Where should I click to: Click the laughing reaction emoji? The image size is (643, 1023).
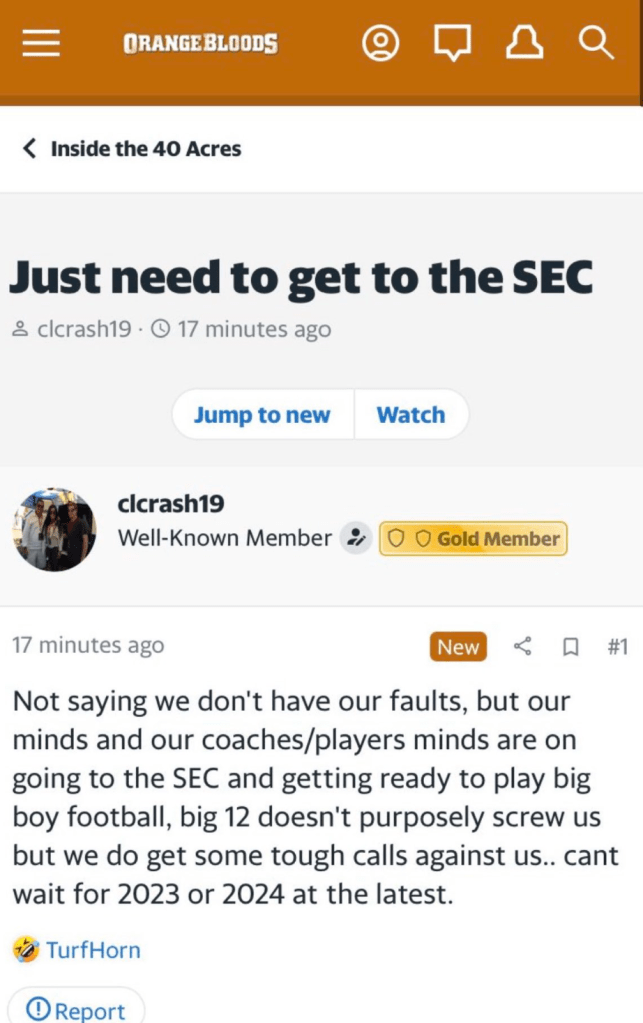coord(25,949)
